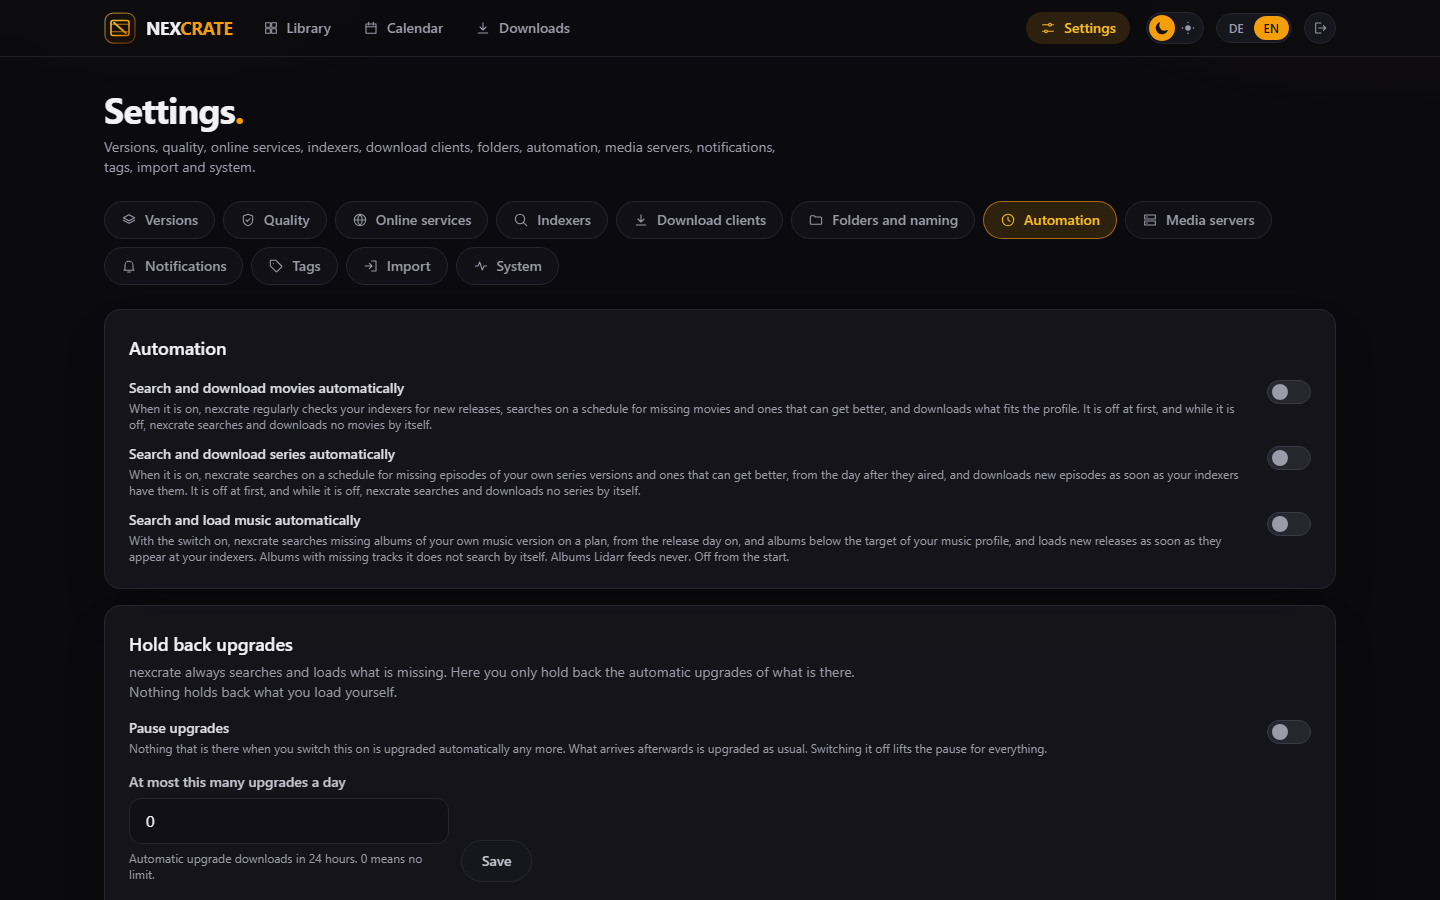This screenshot has height=900, width=1440.
Task: Enable search and download movies automatically
Action: pyautogui.click(x=1289, y=392)
